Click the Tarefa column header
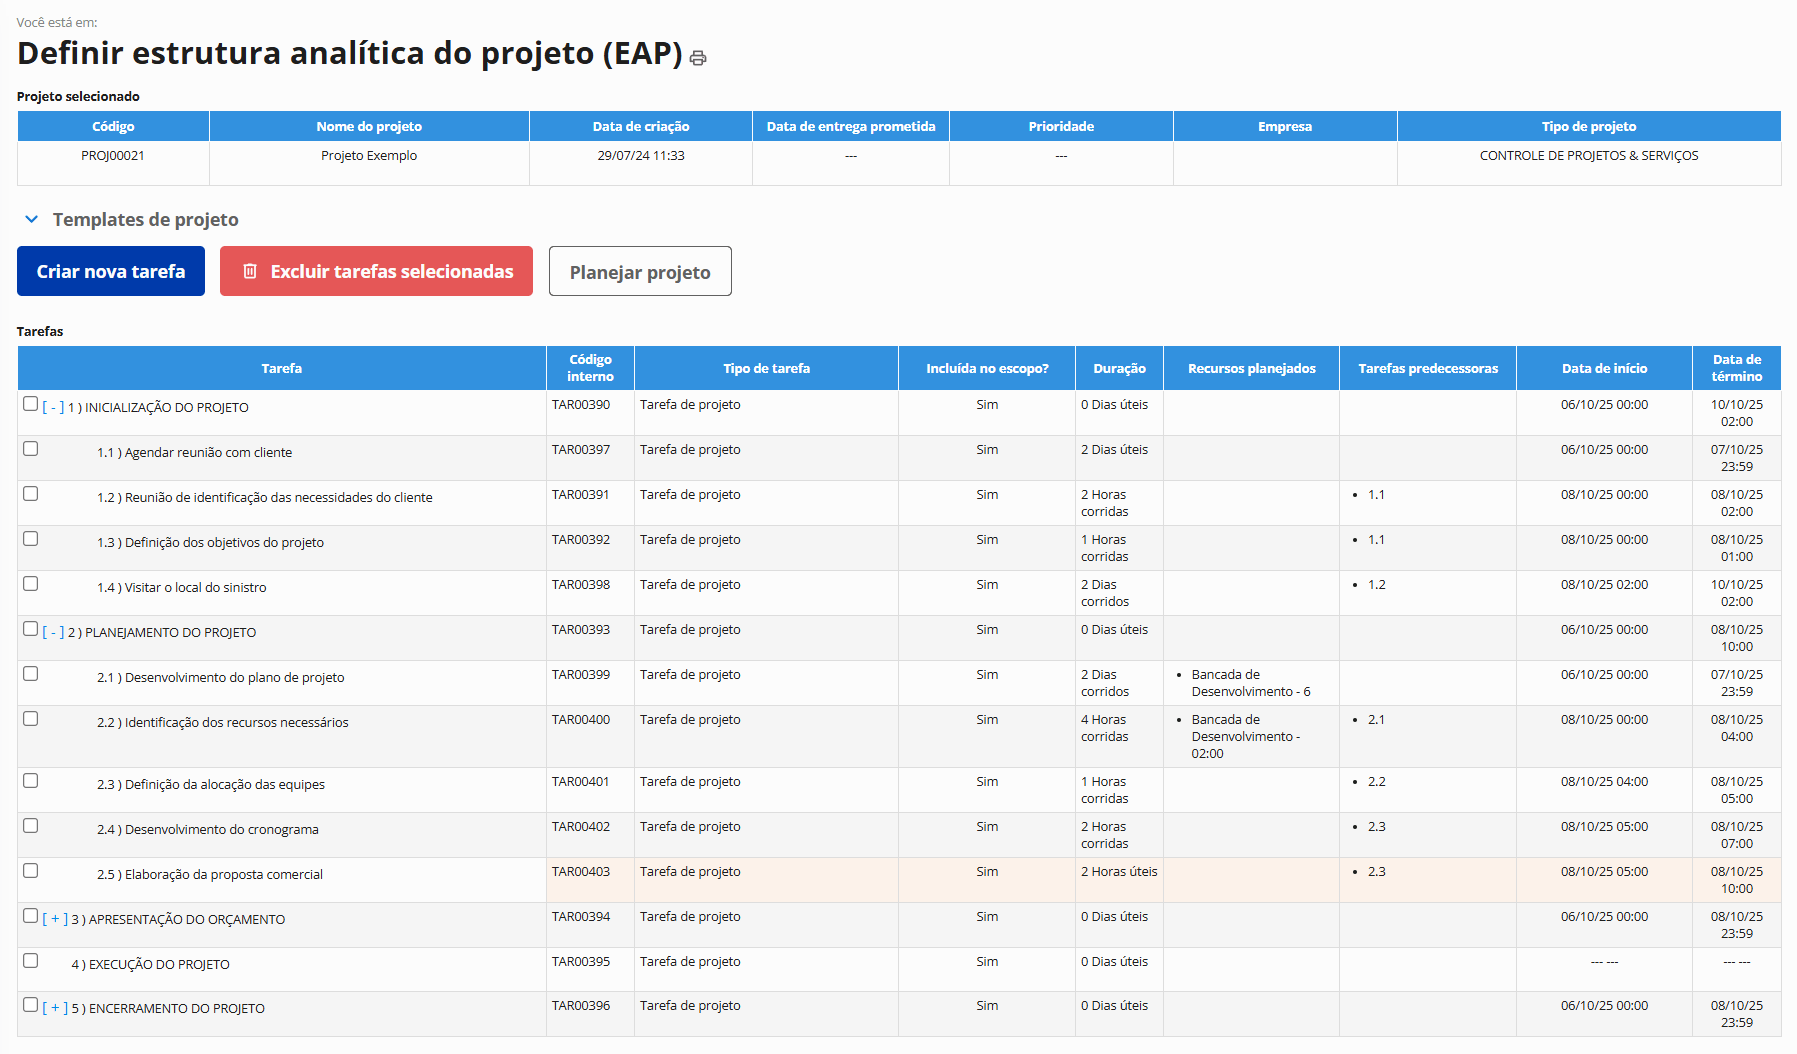 (281, 369)
